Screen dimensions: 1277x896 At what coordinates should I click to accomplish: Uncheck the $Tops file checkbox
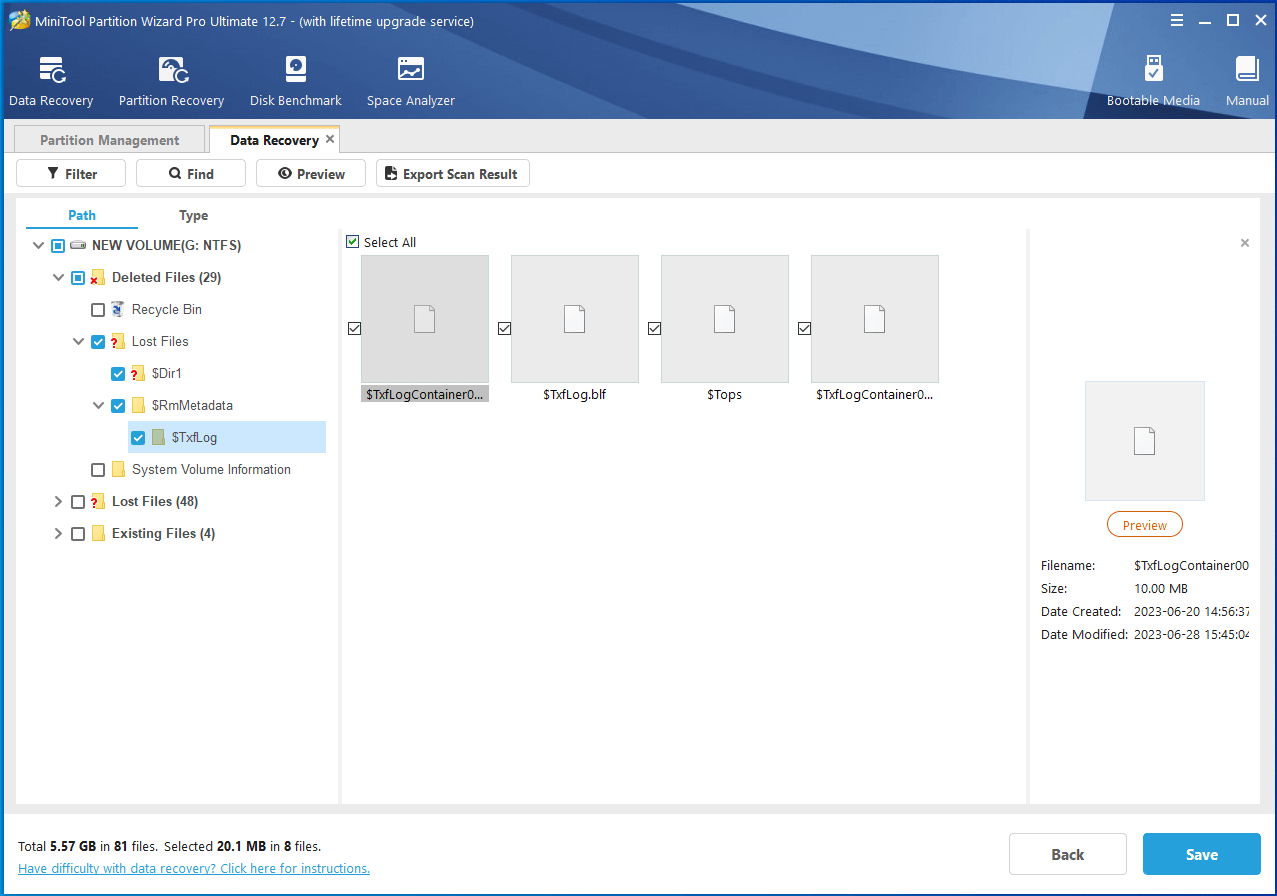click(654, 328)
